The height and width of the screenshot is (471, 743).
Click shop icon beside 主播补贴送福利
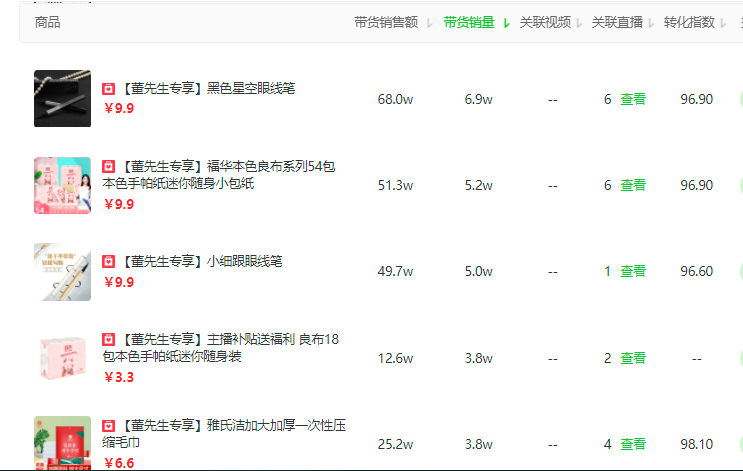coord(109,339)
